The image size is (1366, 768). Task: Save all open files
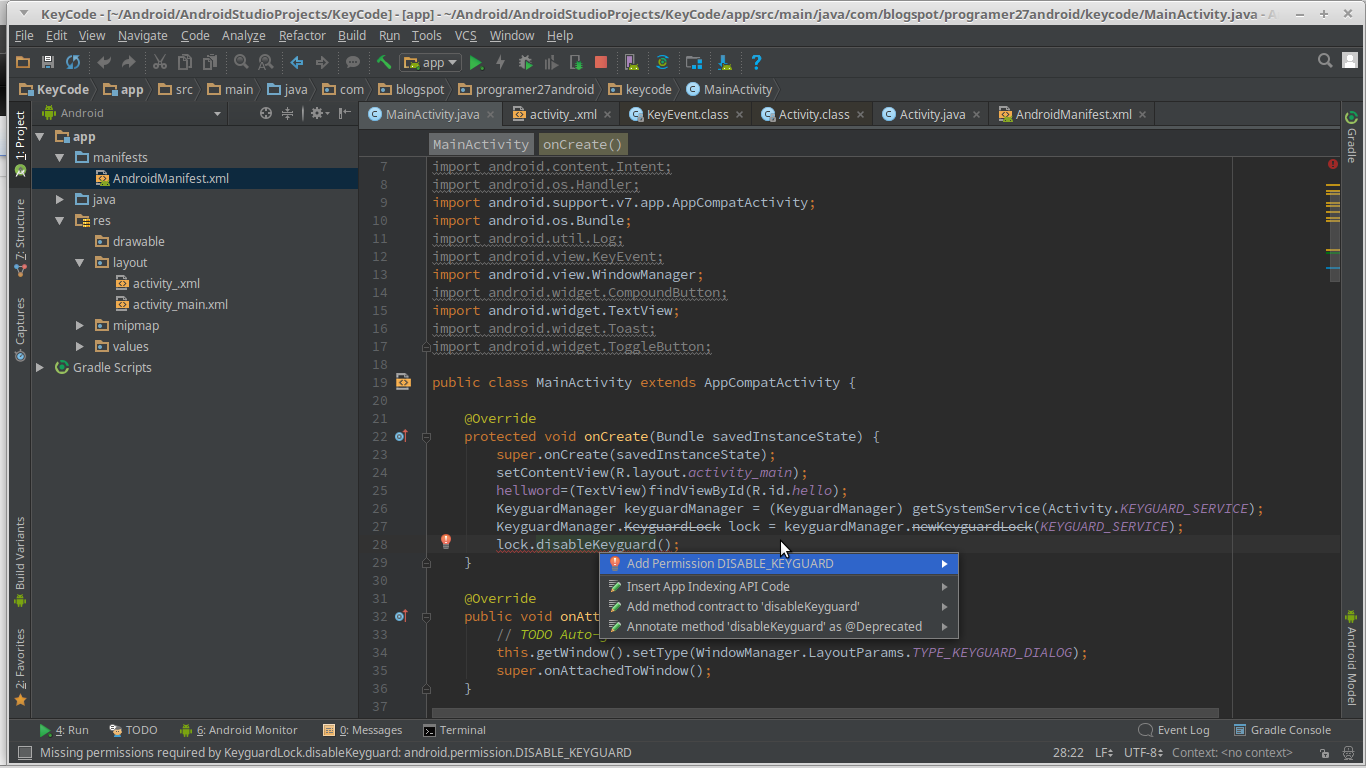coord(47,62)
